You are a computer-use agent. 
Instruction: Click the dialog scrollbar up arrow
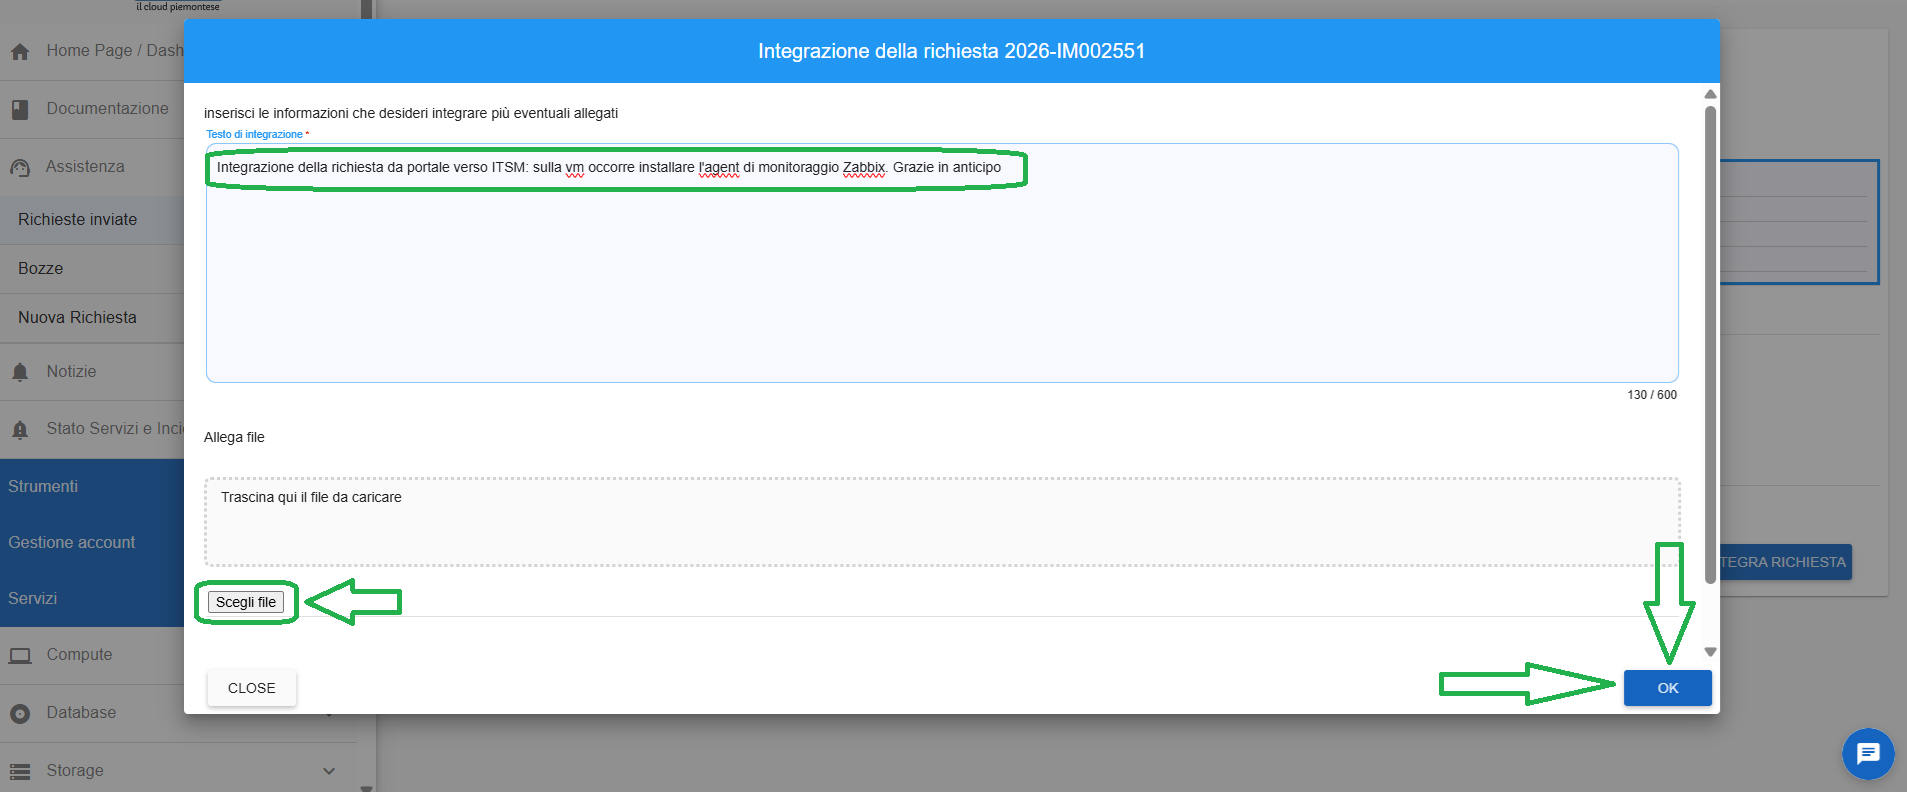point(1710,94)
